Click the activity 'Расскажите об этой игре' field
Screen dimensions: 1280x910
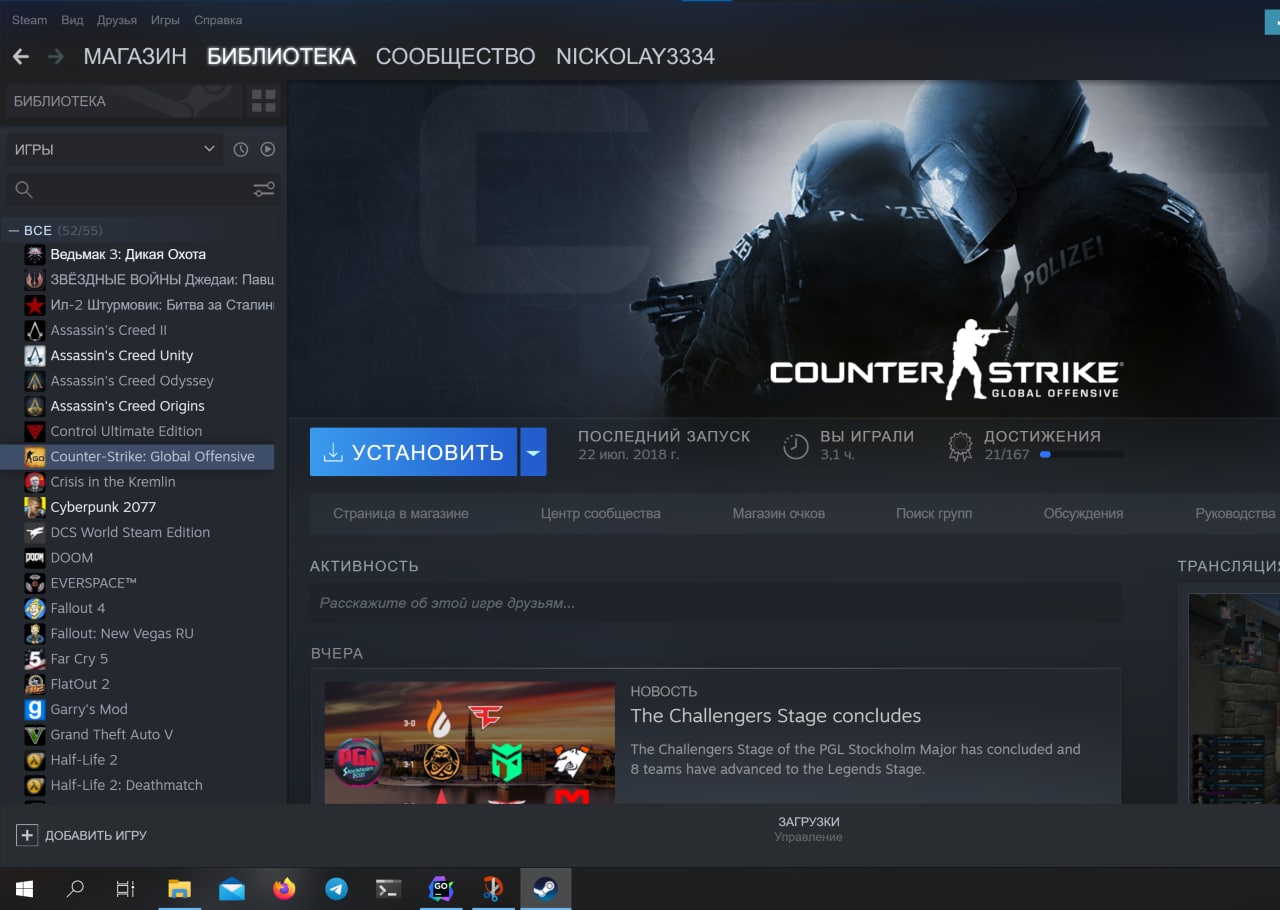coord(716,603)
